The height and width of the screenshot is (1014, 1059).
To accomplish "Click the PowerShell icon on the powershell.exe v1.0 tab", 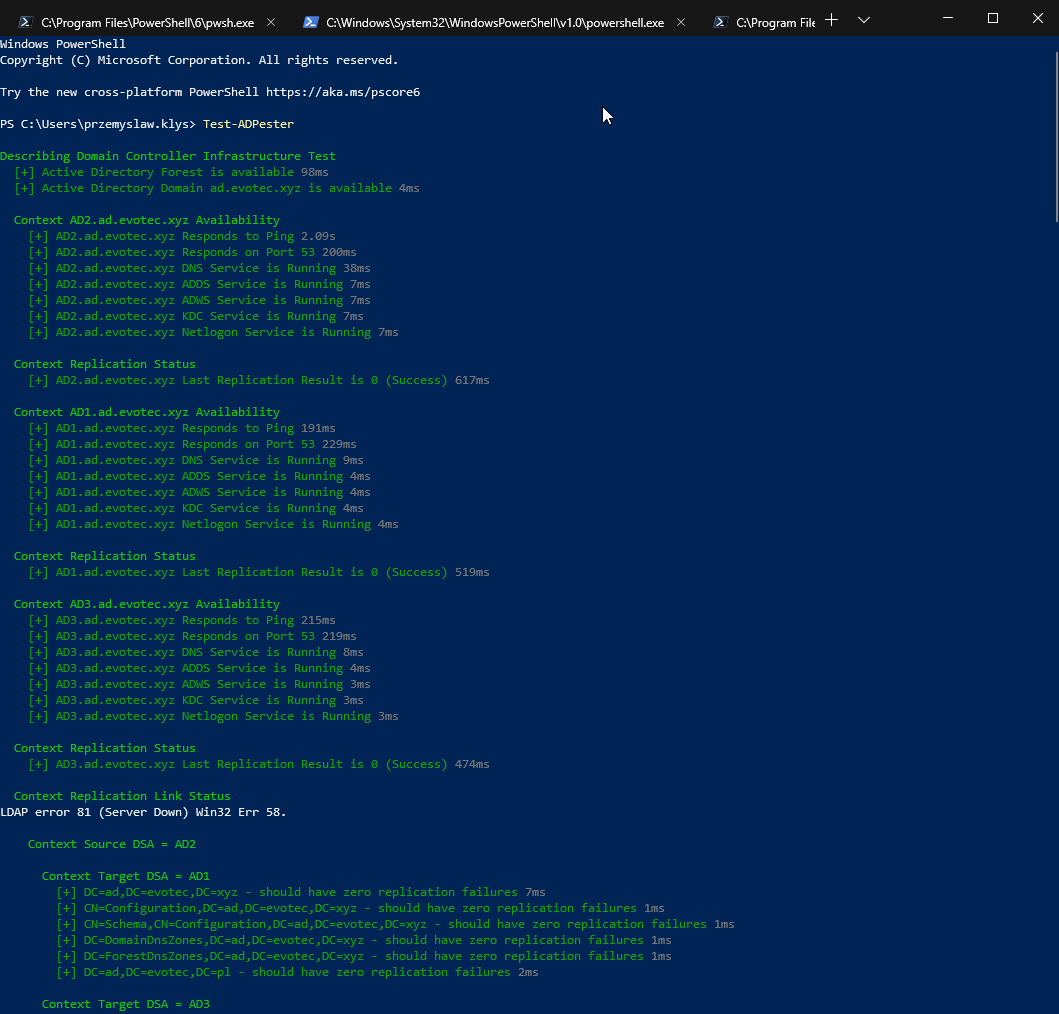I will (x=311, y=20).
